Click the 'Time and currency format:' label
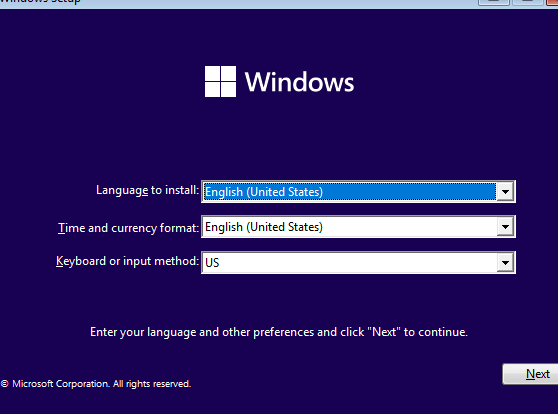 coord(128,228)
